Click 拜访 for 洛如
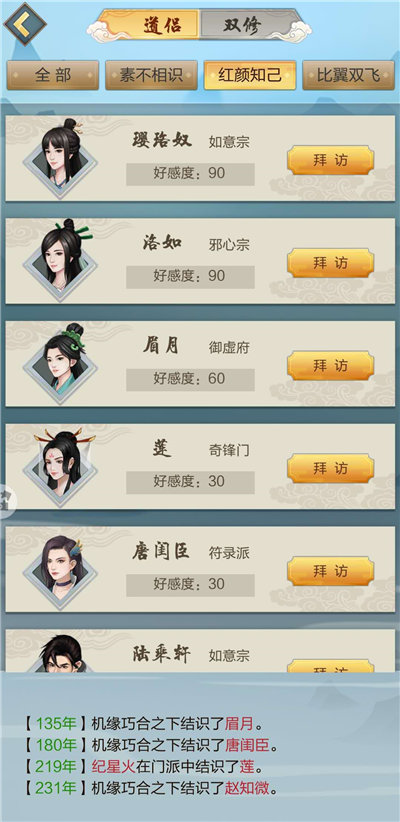 click(330, 263)
